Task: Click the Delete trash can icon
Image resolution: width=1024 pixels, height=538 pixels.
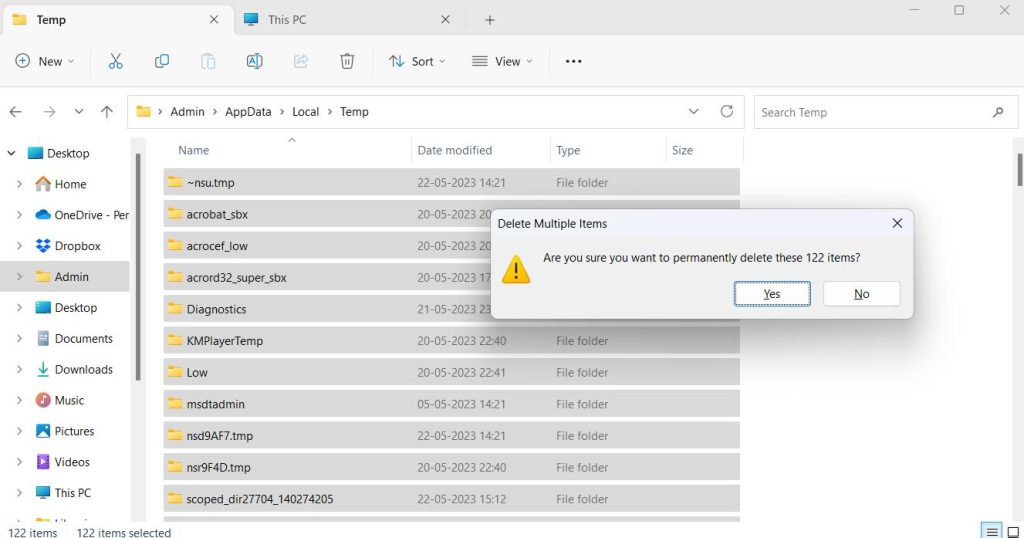Action: [x=347, y=61]
